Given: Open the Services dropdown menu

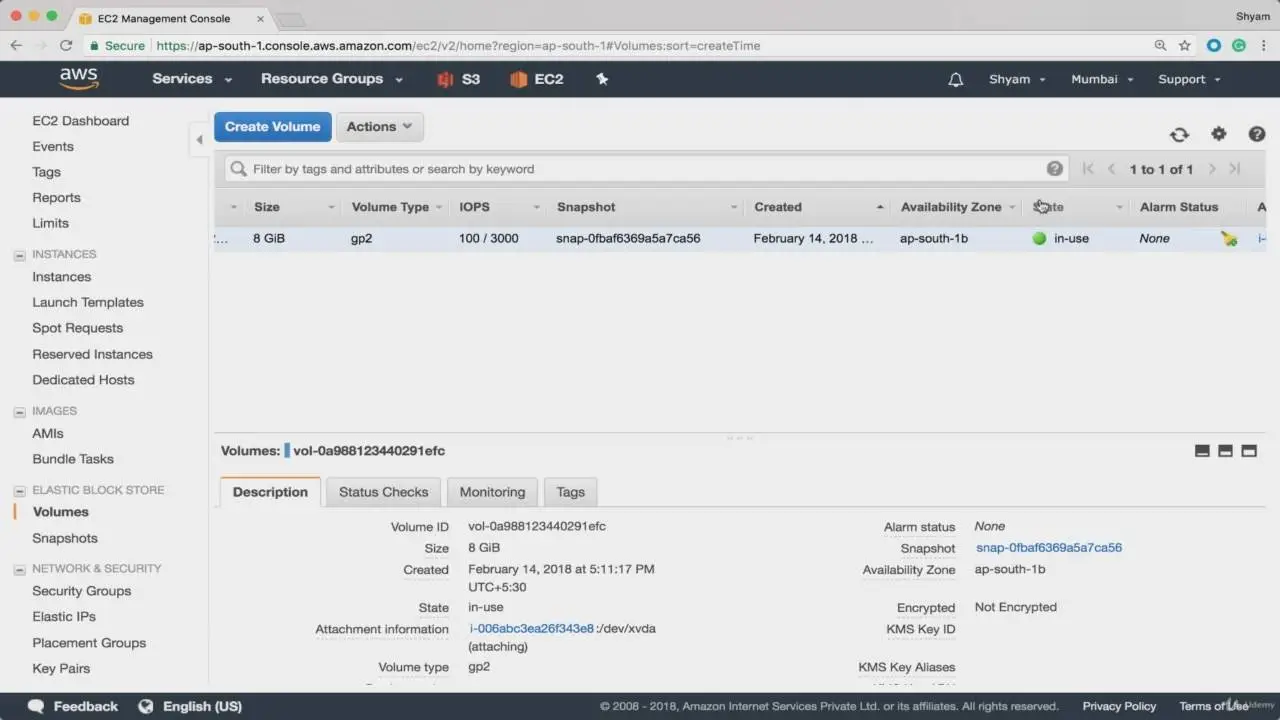Looking at the screenshot, I should pyautogui.click(x=192, y=79).
